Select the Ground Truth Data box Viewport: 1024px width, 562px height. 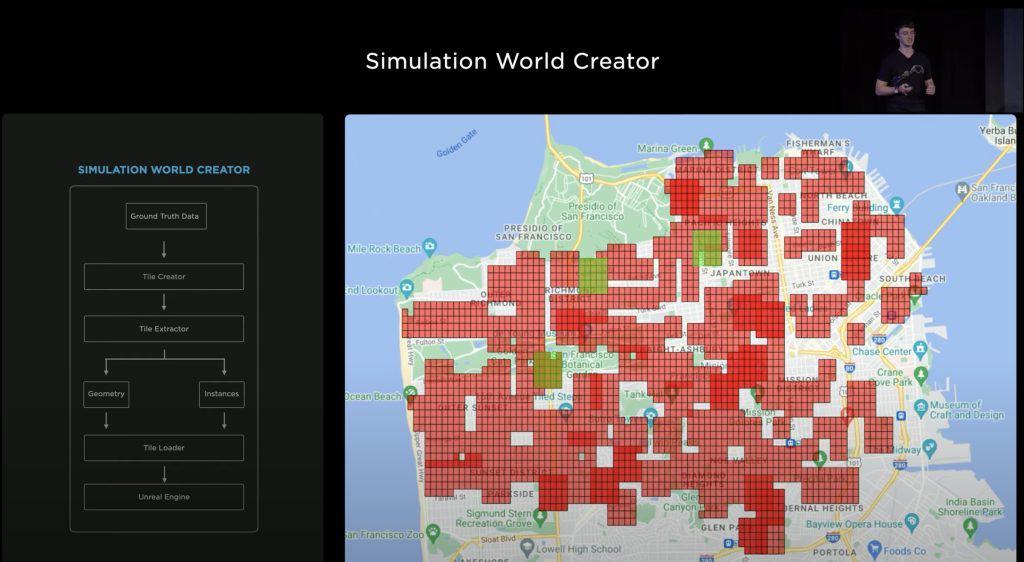166,216
